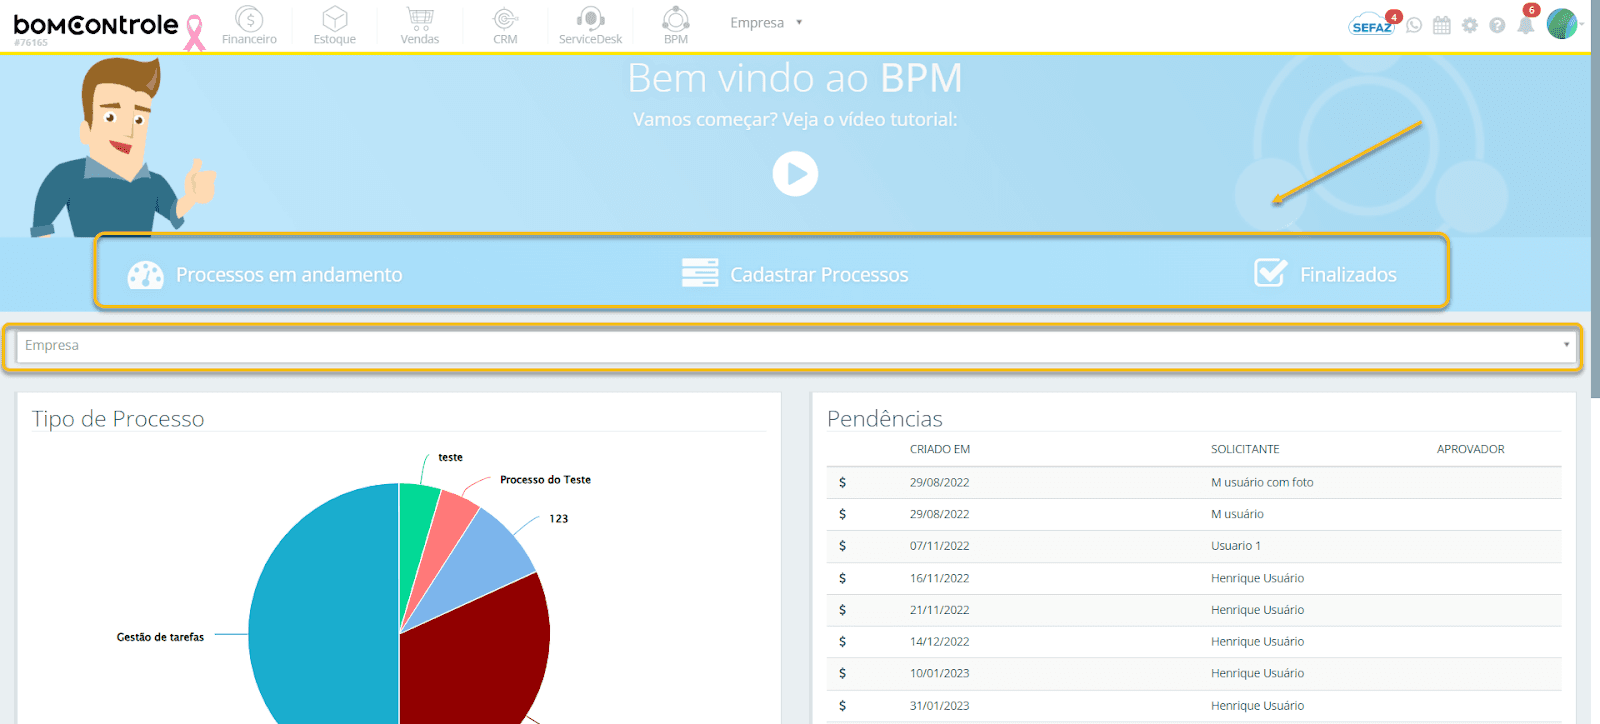Screen dimensions: 1600x724
Task: Open the calendar icon in header
Action: (x=1441, y=25)
